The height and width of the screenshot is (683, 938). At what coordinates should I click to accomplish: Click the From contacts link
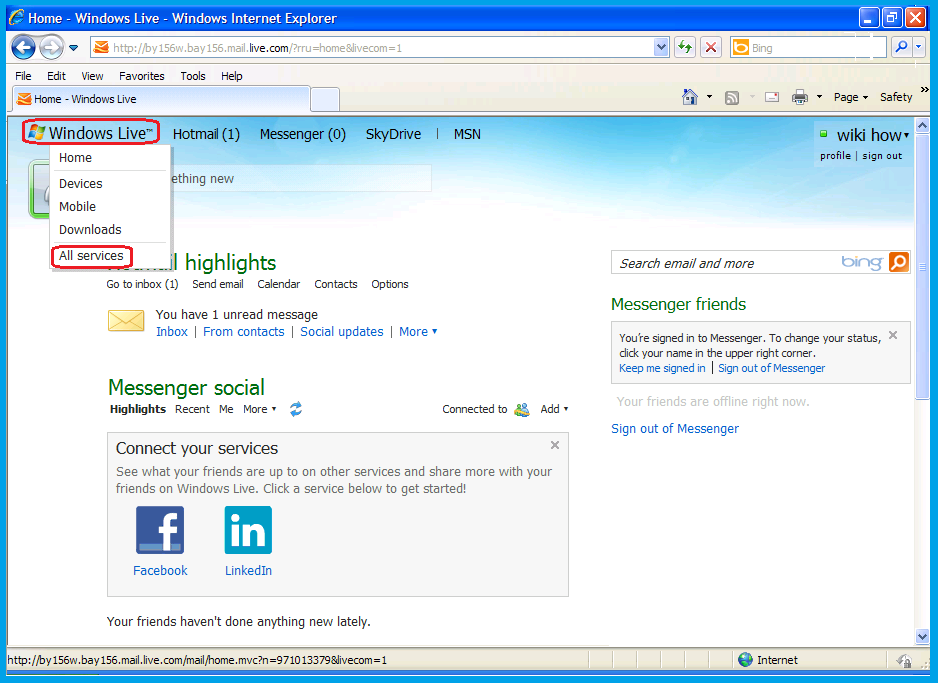[243, 332]
